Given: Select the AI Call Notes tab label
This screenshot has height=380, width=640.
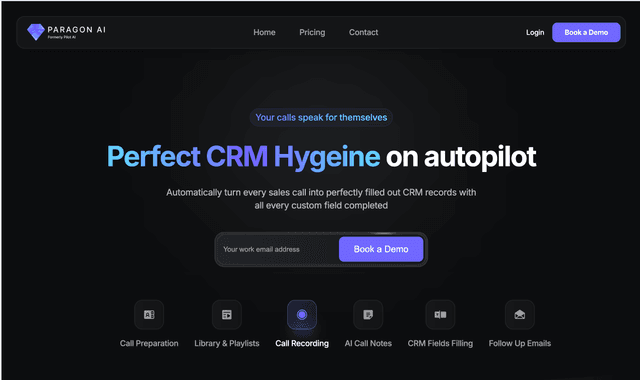Looking at the screenshot, I should point(368,343).
